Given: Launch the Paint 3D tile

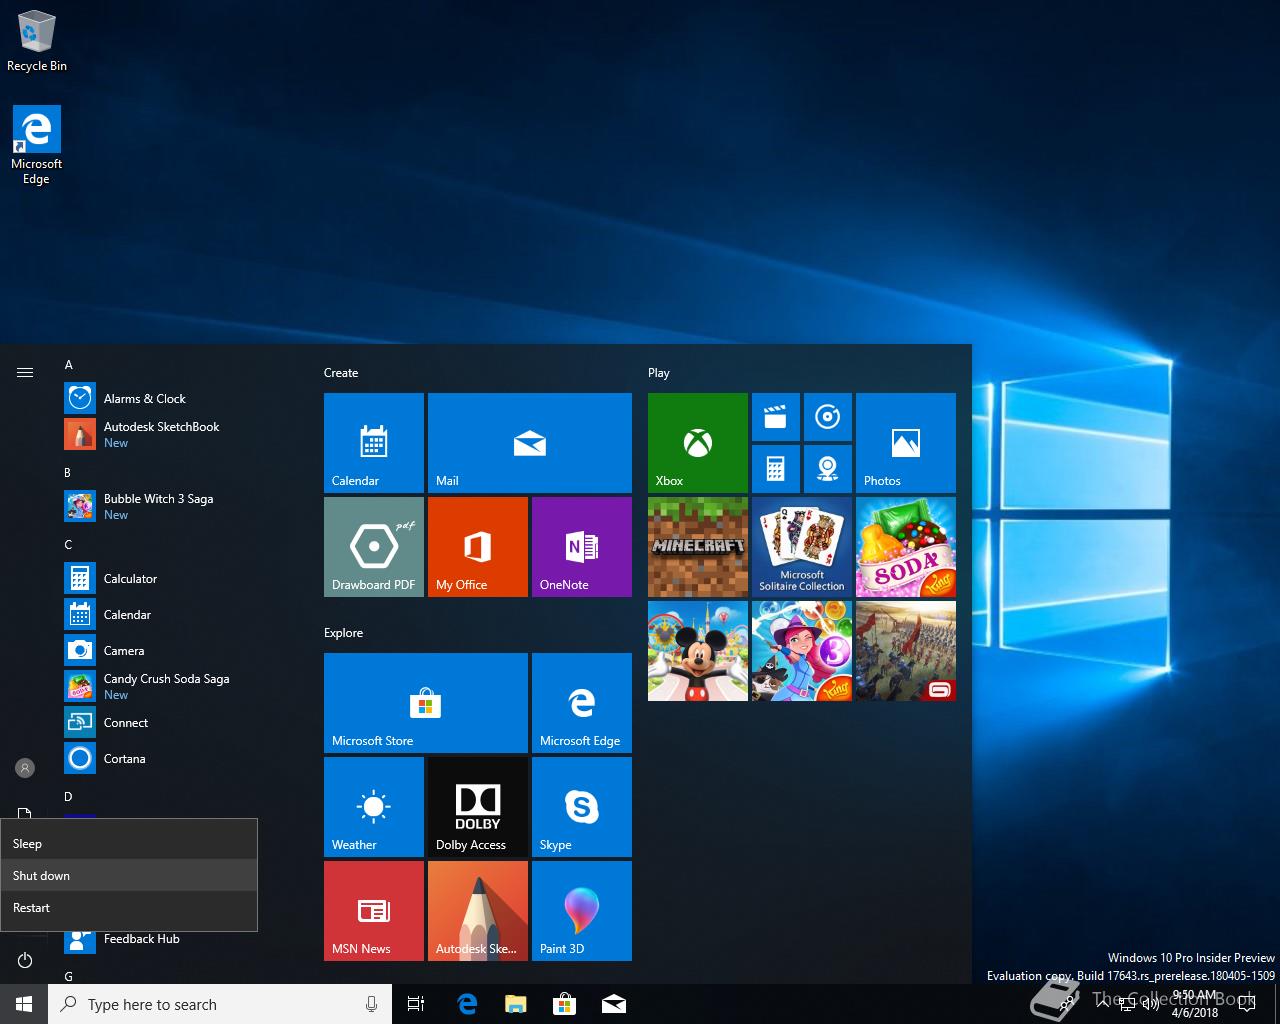Looking at the screenshot, I should point(581,910).
